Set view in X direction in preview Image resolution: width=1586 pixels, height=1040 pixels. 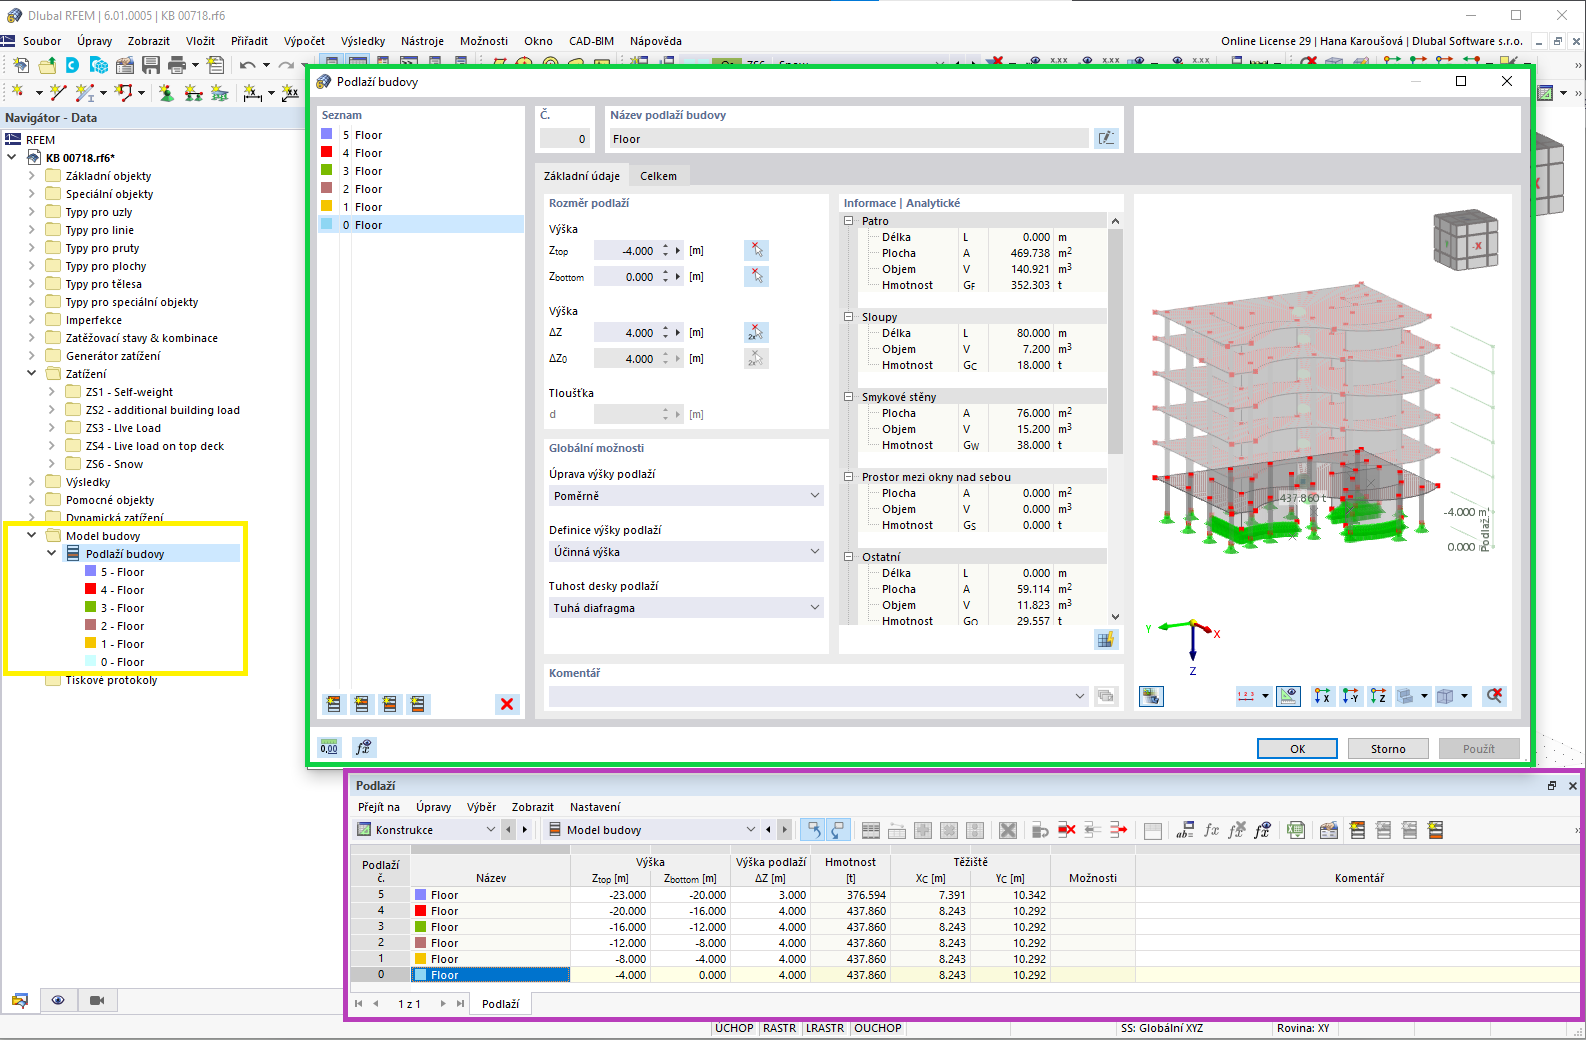click(x=1323, y=696)
